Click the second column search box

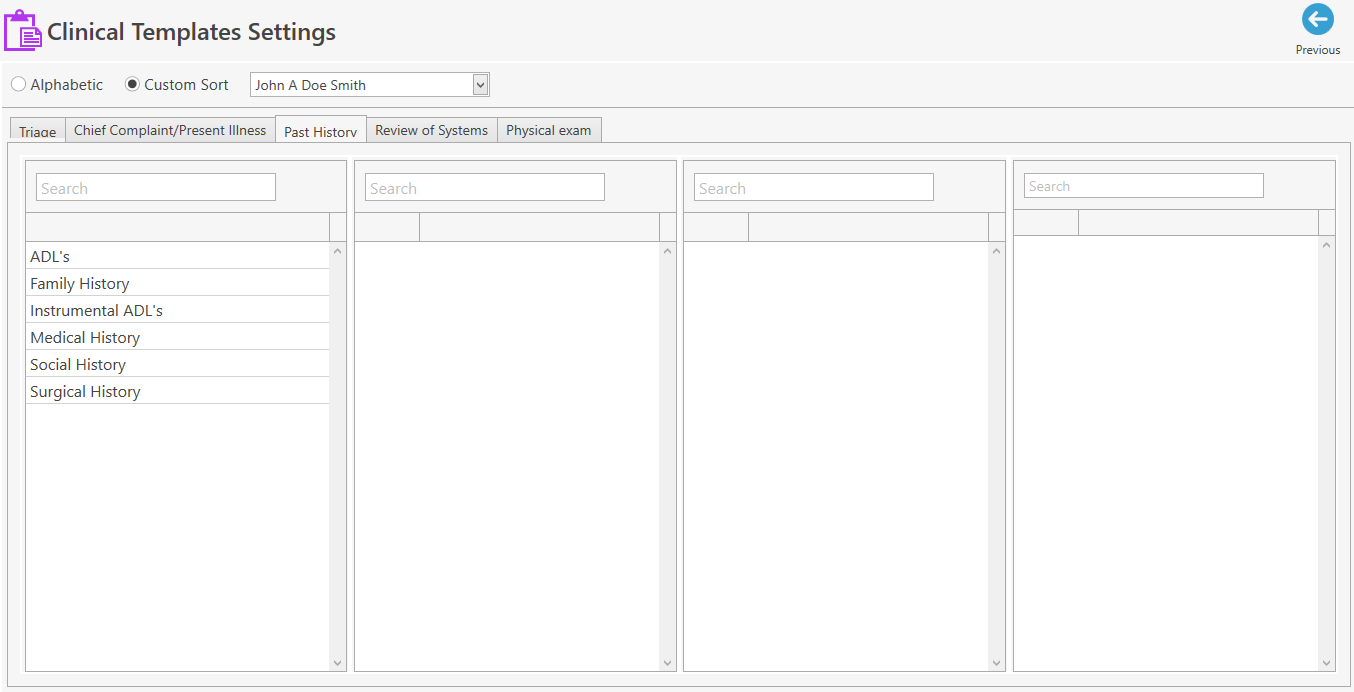click(484, 187)
